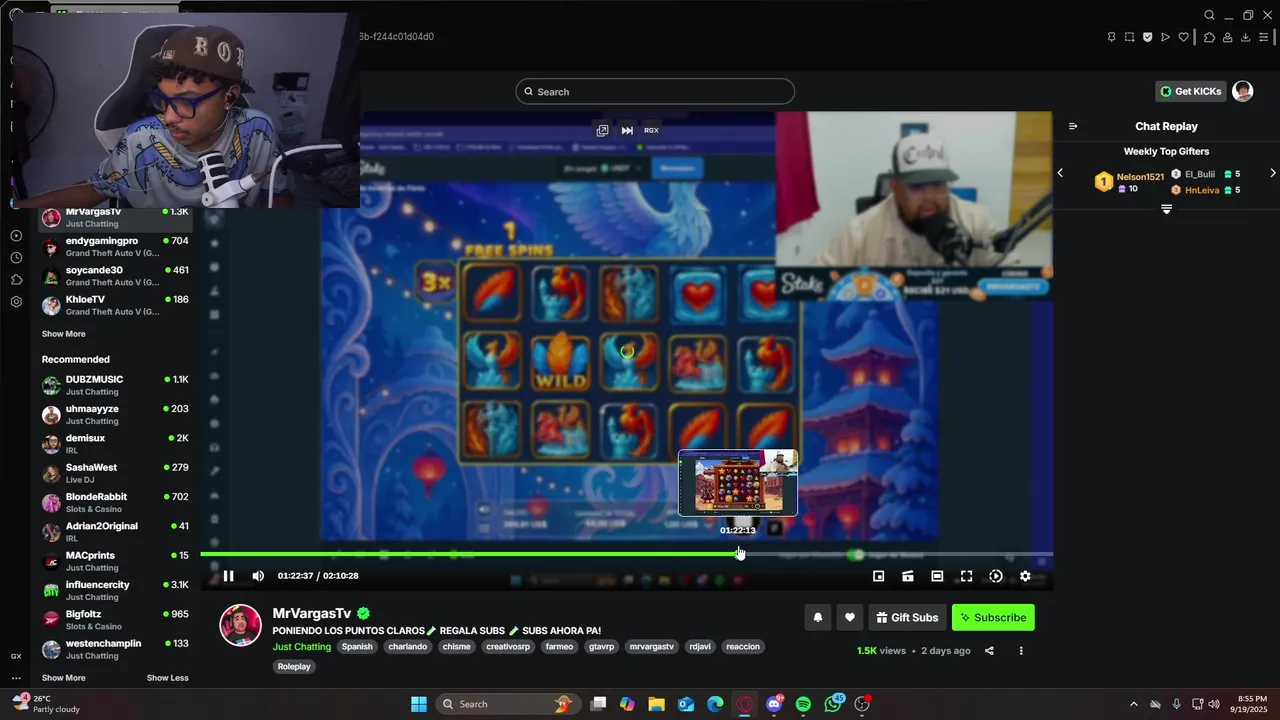Seek video using the green progress bar

(x=626, y=554)
